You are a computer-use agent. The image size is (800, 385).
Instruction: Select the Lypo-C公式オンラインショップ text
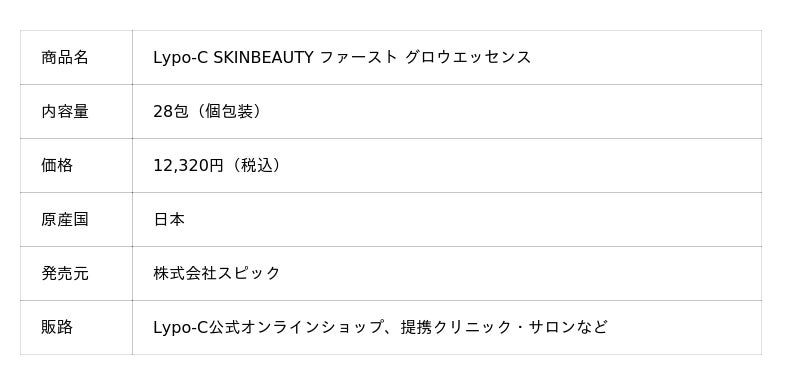tap(268, 327)
